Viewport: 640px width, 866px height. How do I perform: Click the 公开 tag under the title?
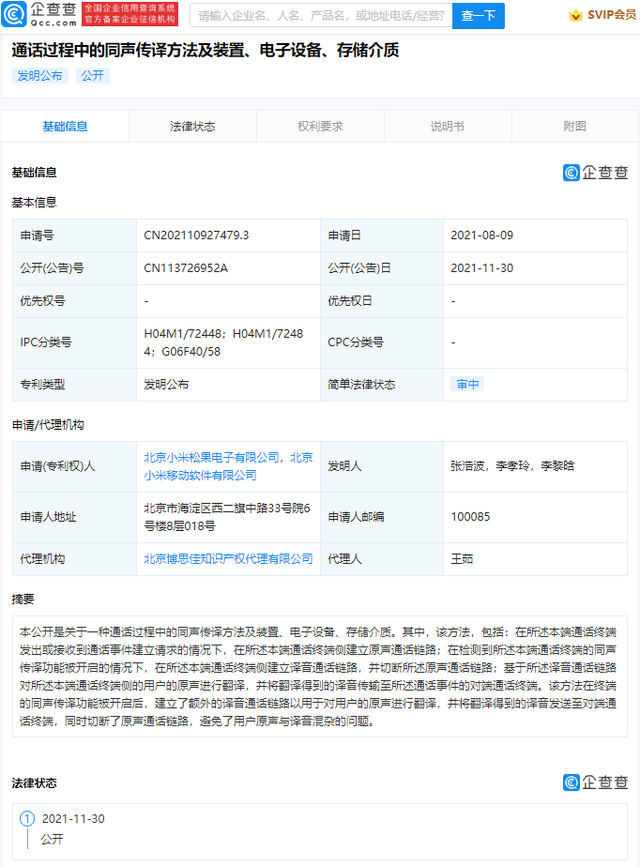92,76
